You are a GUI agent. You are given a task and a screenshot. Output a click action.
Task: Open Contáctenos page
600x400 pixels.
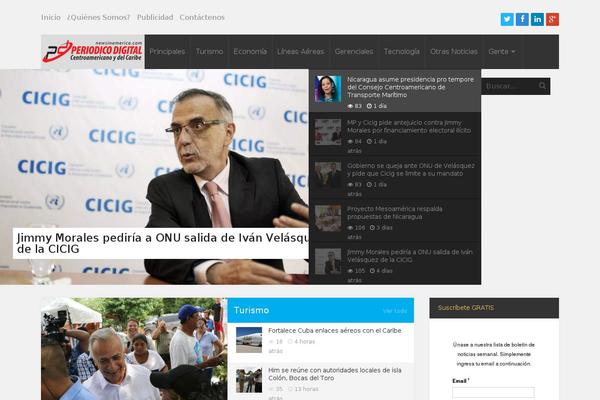tap(202, 17)
